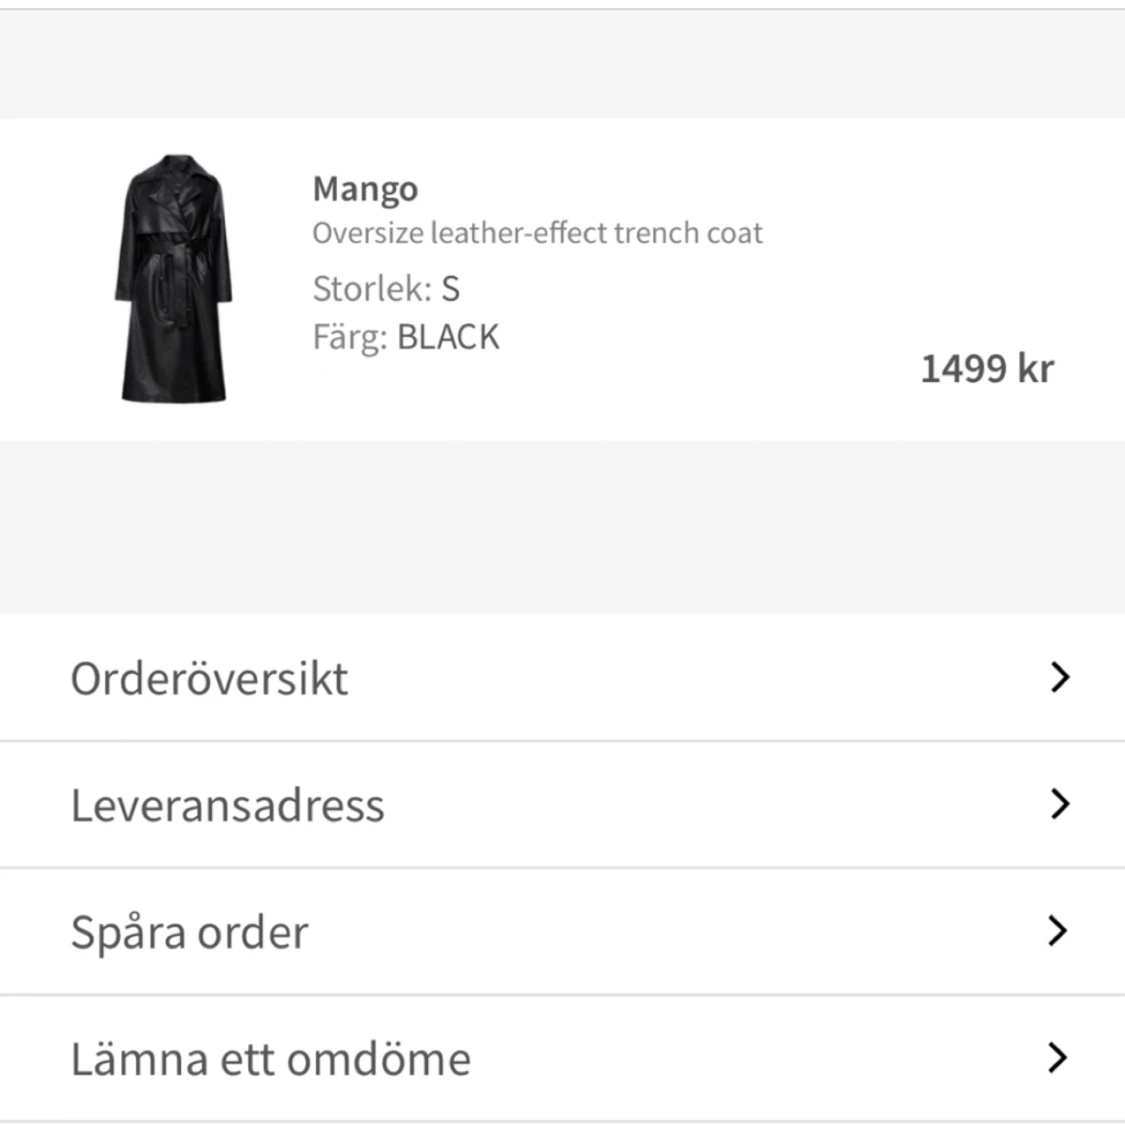This screenshot has height=1125, width=1125.
Task: Select the size value S
Action: pos(450,288)
